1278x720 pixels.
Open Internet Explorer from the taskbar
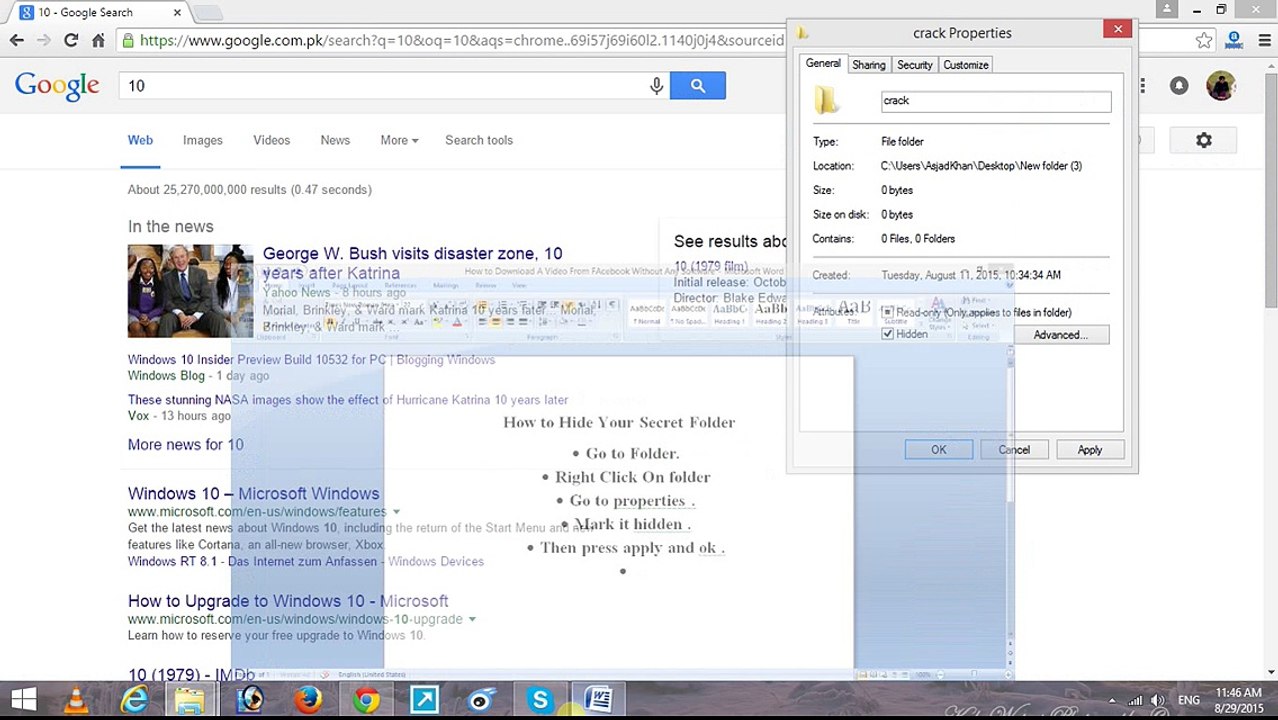tap(134, 699)
